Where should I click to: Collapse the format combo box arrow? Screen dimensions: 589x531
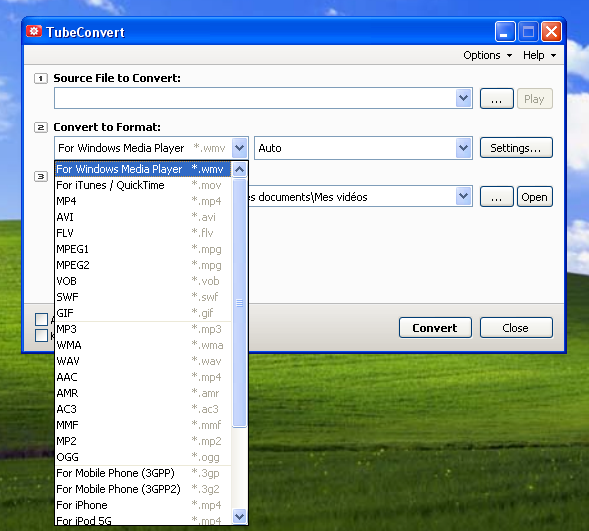click(x=239, y=148)
